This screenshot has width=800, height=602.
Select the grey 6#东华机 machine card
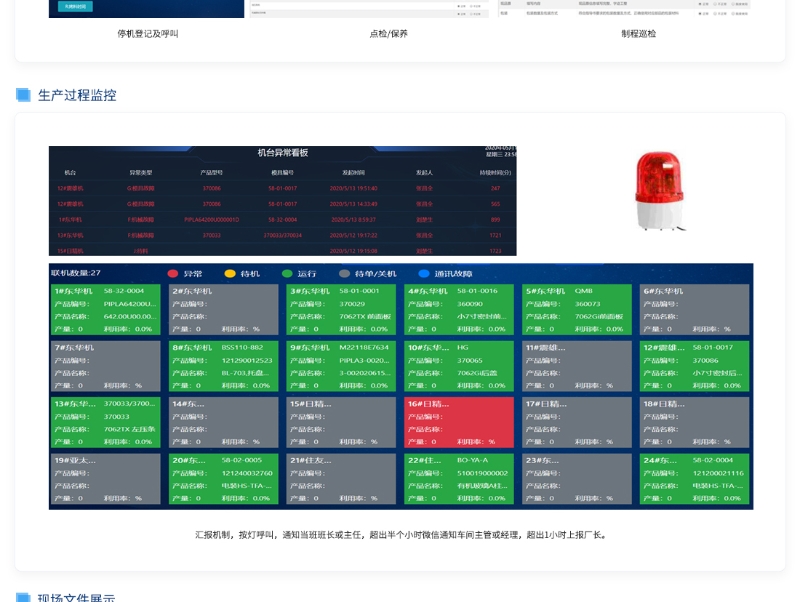[x=694, y=310]
